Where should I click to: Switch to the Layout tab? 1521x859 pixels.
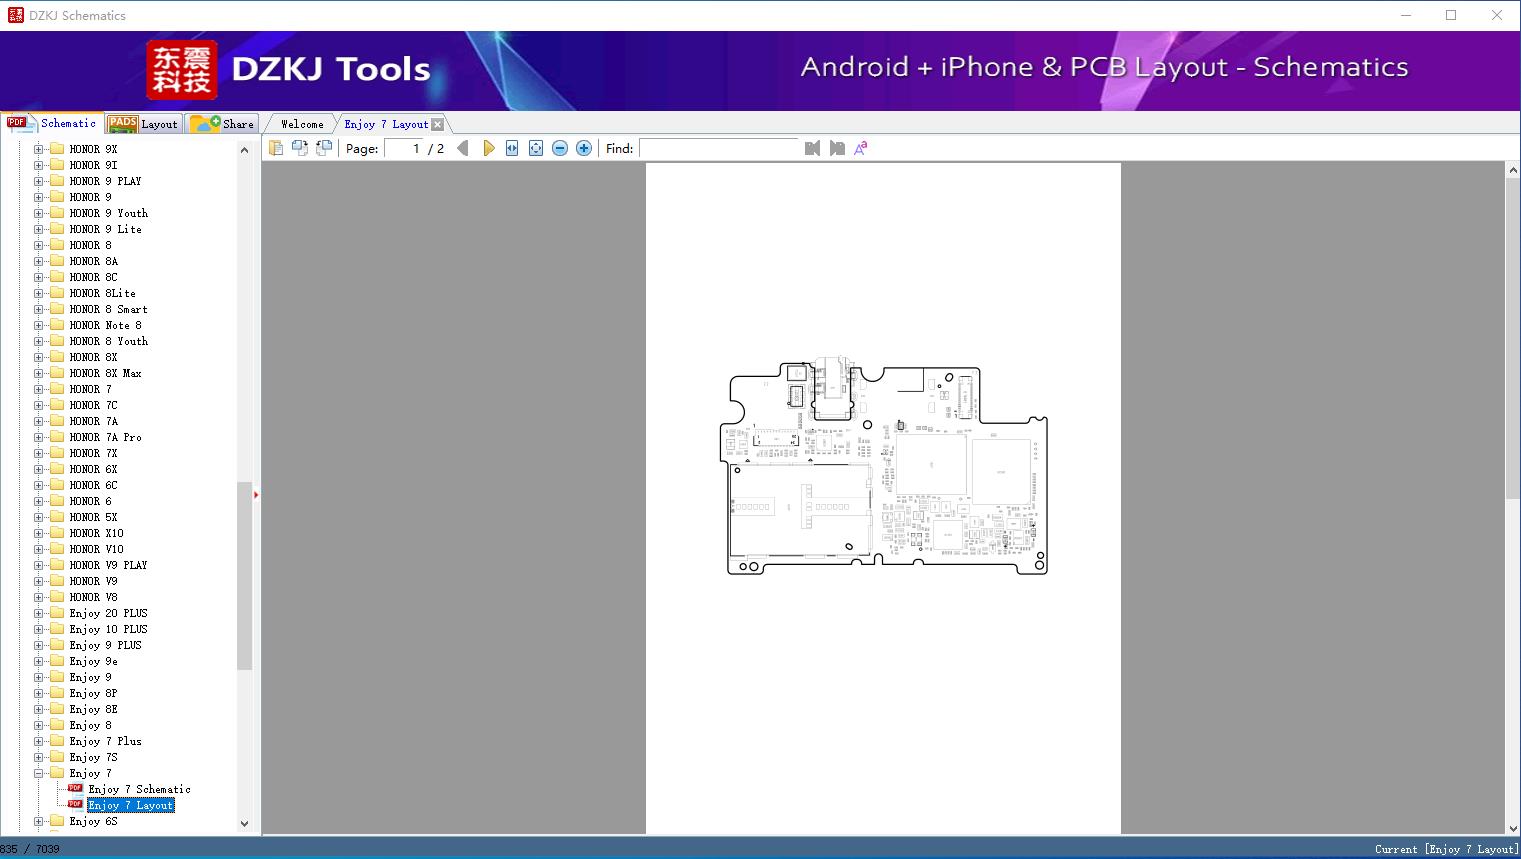click(144, 124)
